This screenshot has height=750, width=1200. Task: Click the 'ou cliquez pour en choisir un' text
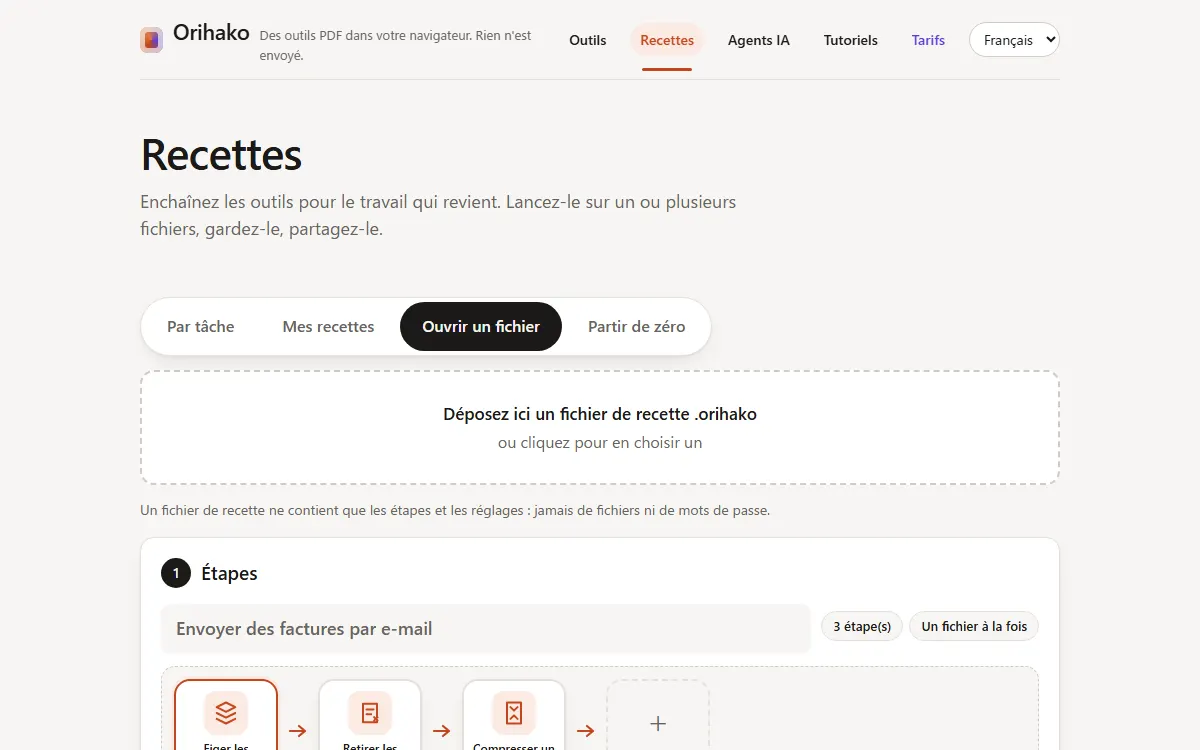coord(600,442)
